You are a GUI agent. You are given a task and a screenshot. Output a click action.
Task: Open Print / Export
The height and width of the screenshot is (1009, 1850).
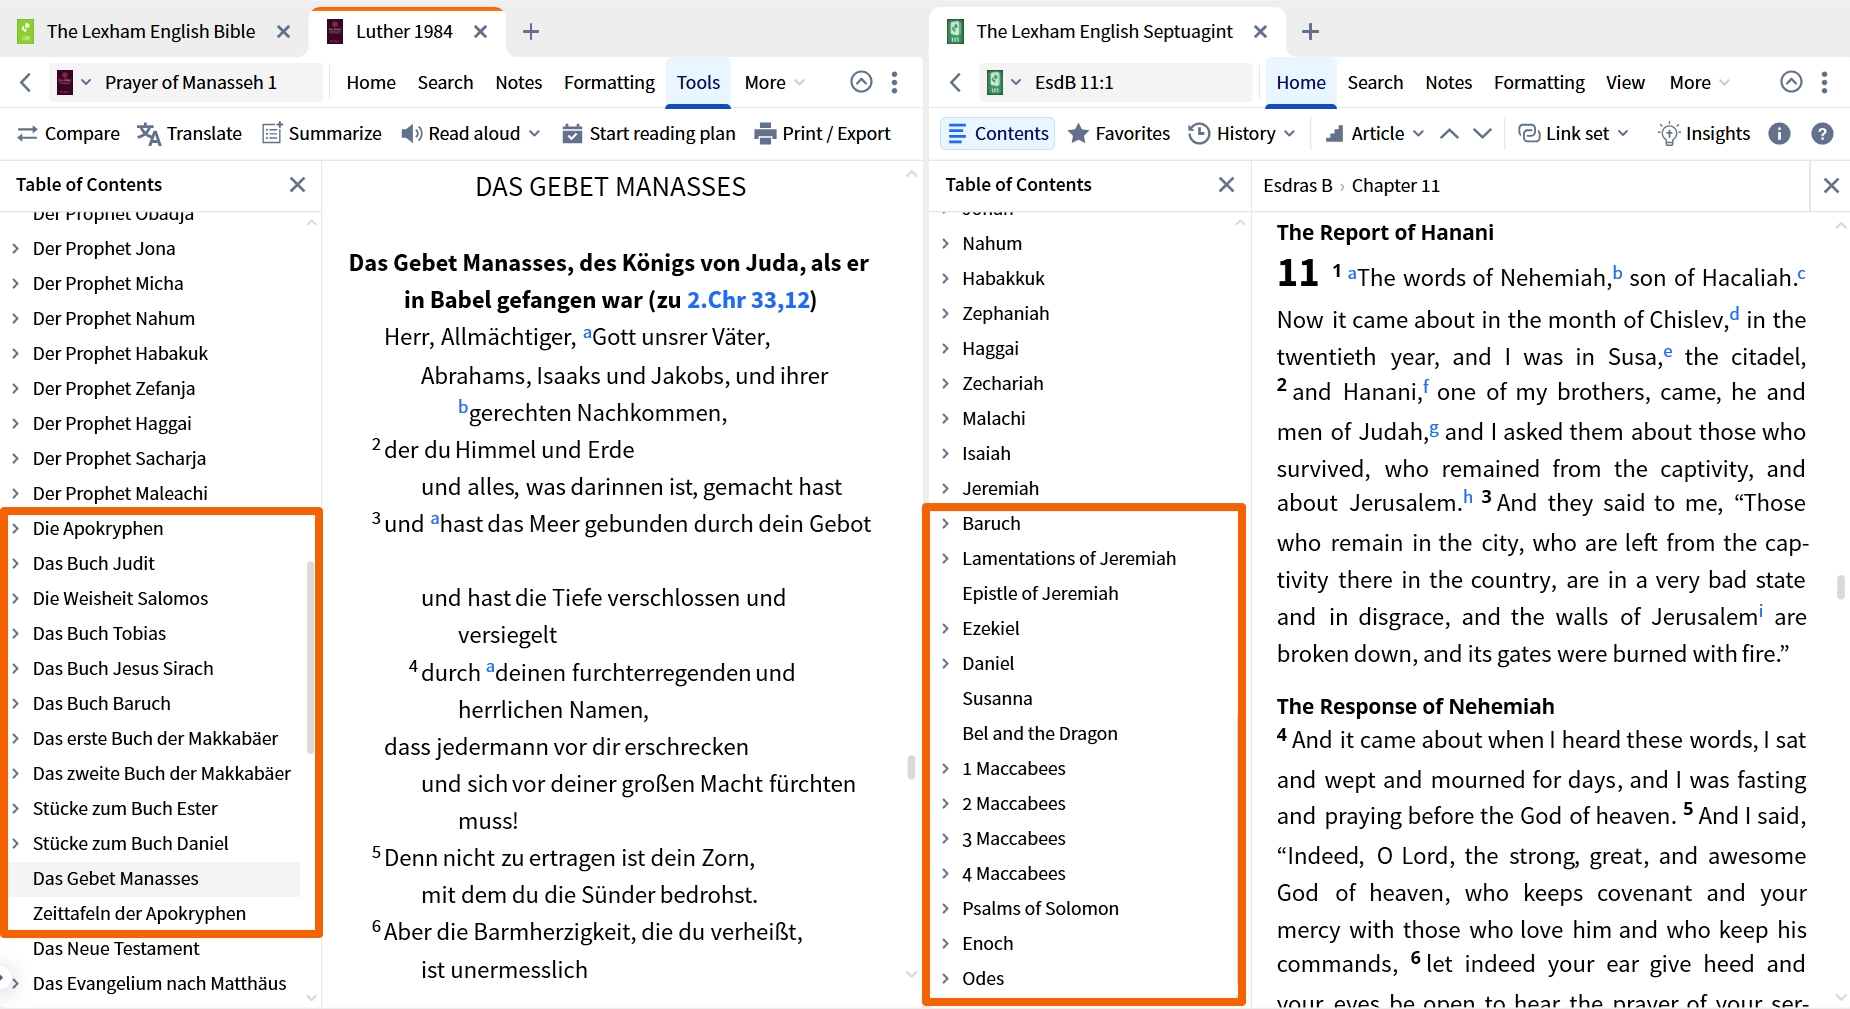(823, 134)
